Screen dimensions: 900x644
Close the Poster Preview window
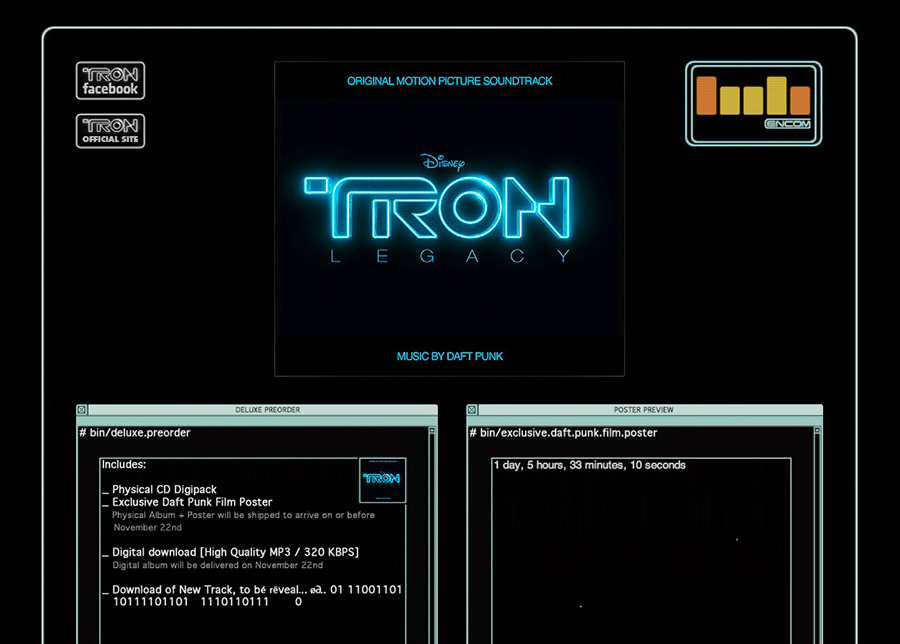coord(472,410)
